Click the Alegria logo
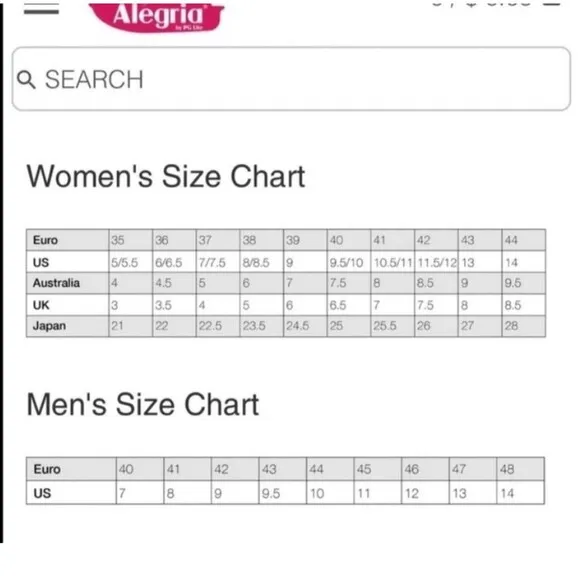The height and width of the screenshot is (580, 580). 157,16
